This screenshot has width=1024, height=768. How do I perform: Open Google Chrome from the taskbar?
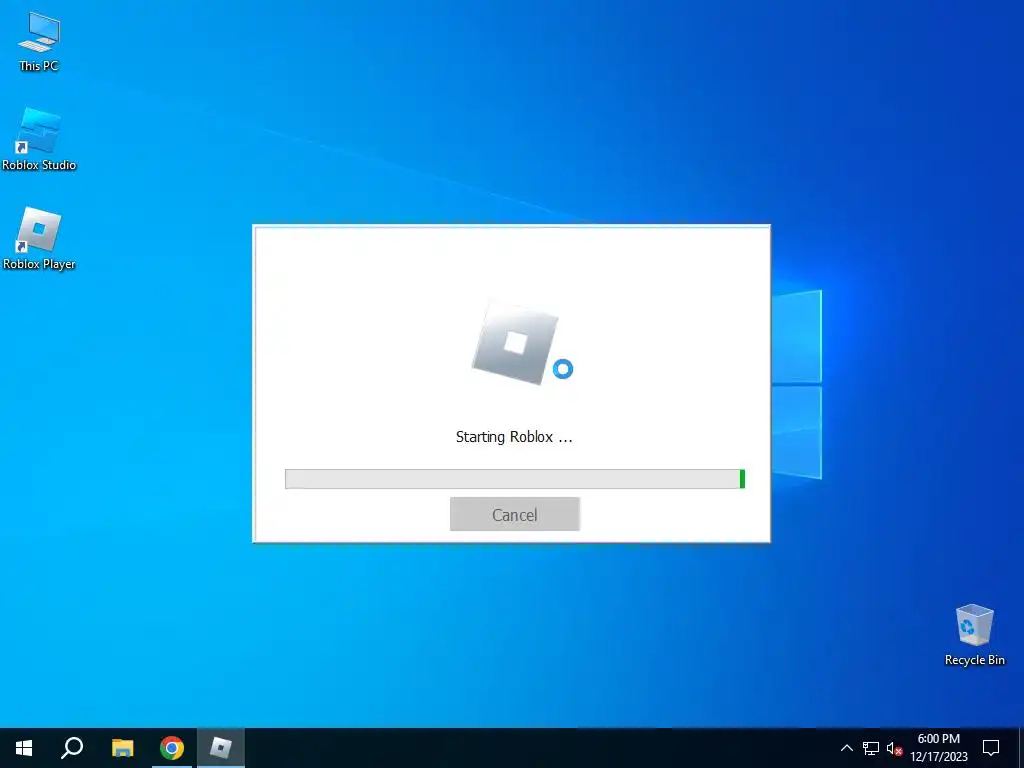(172, 748)
